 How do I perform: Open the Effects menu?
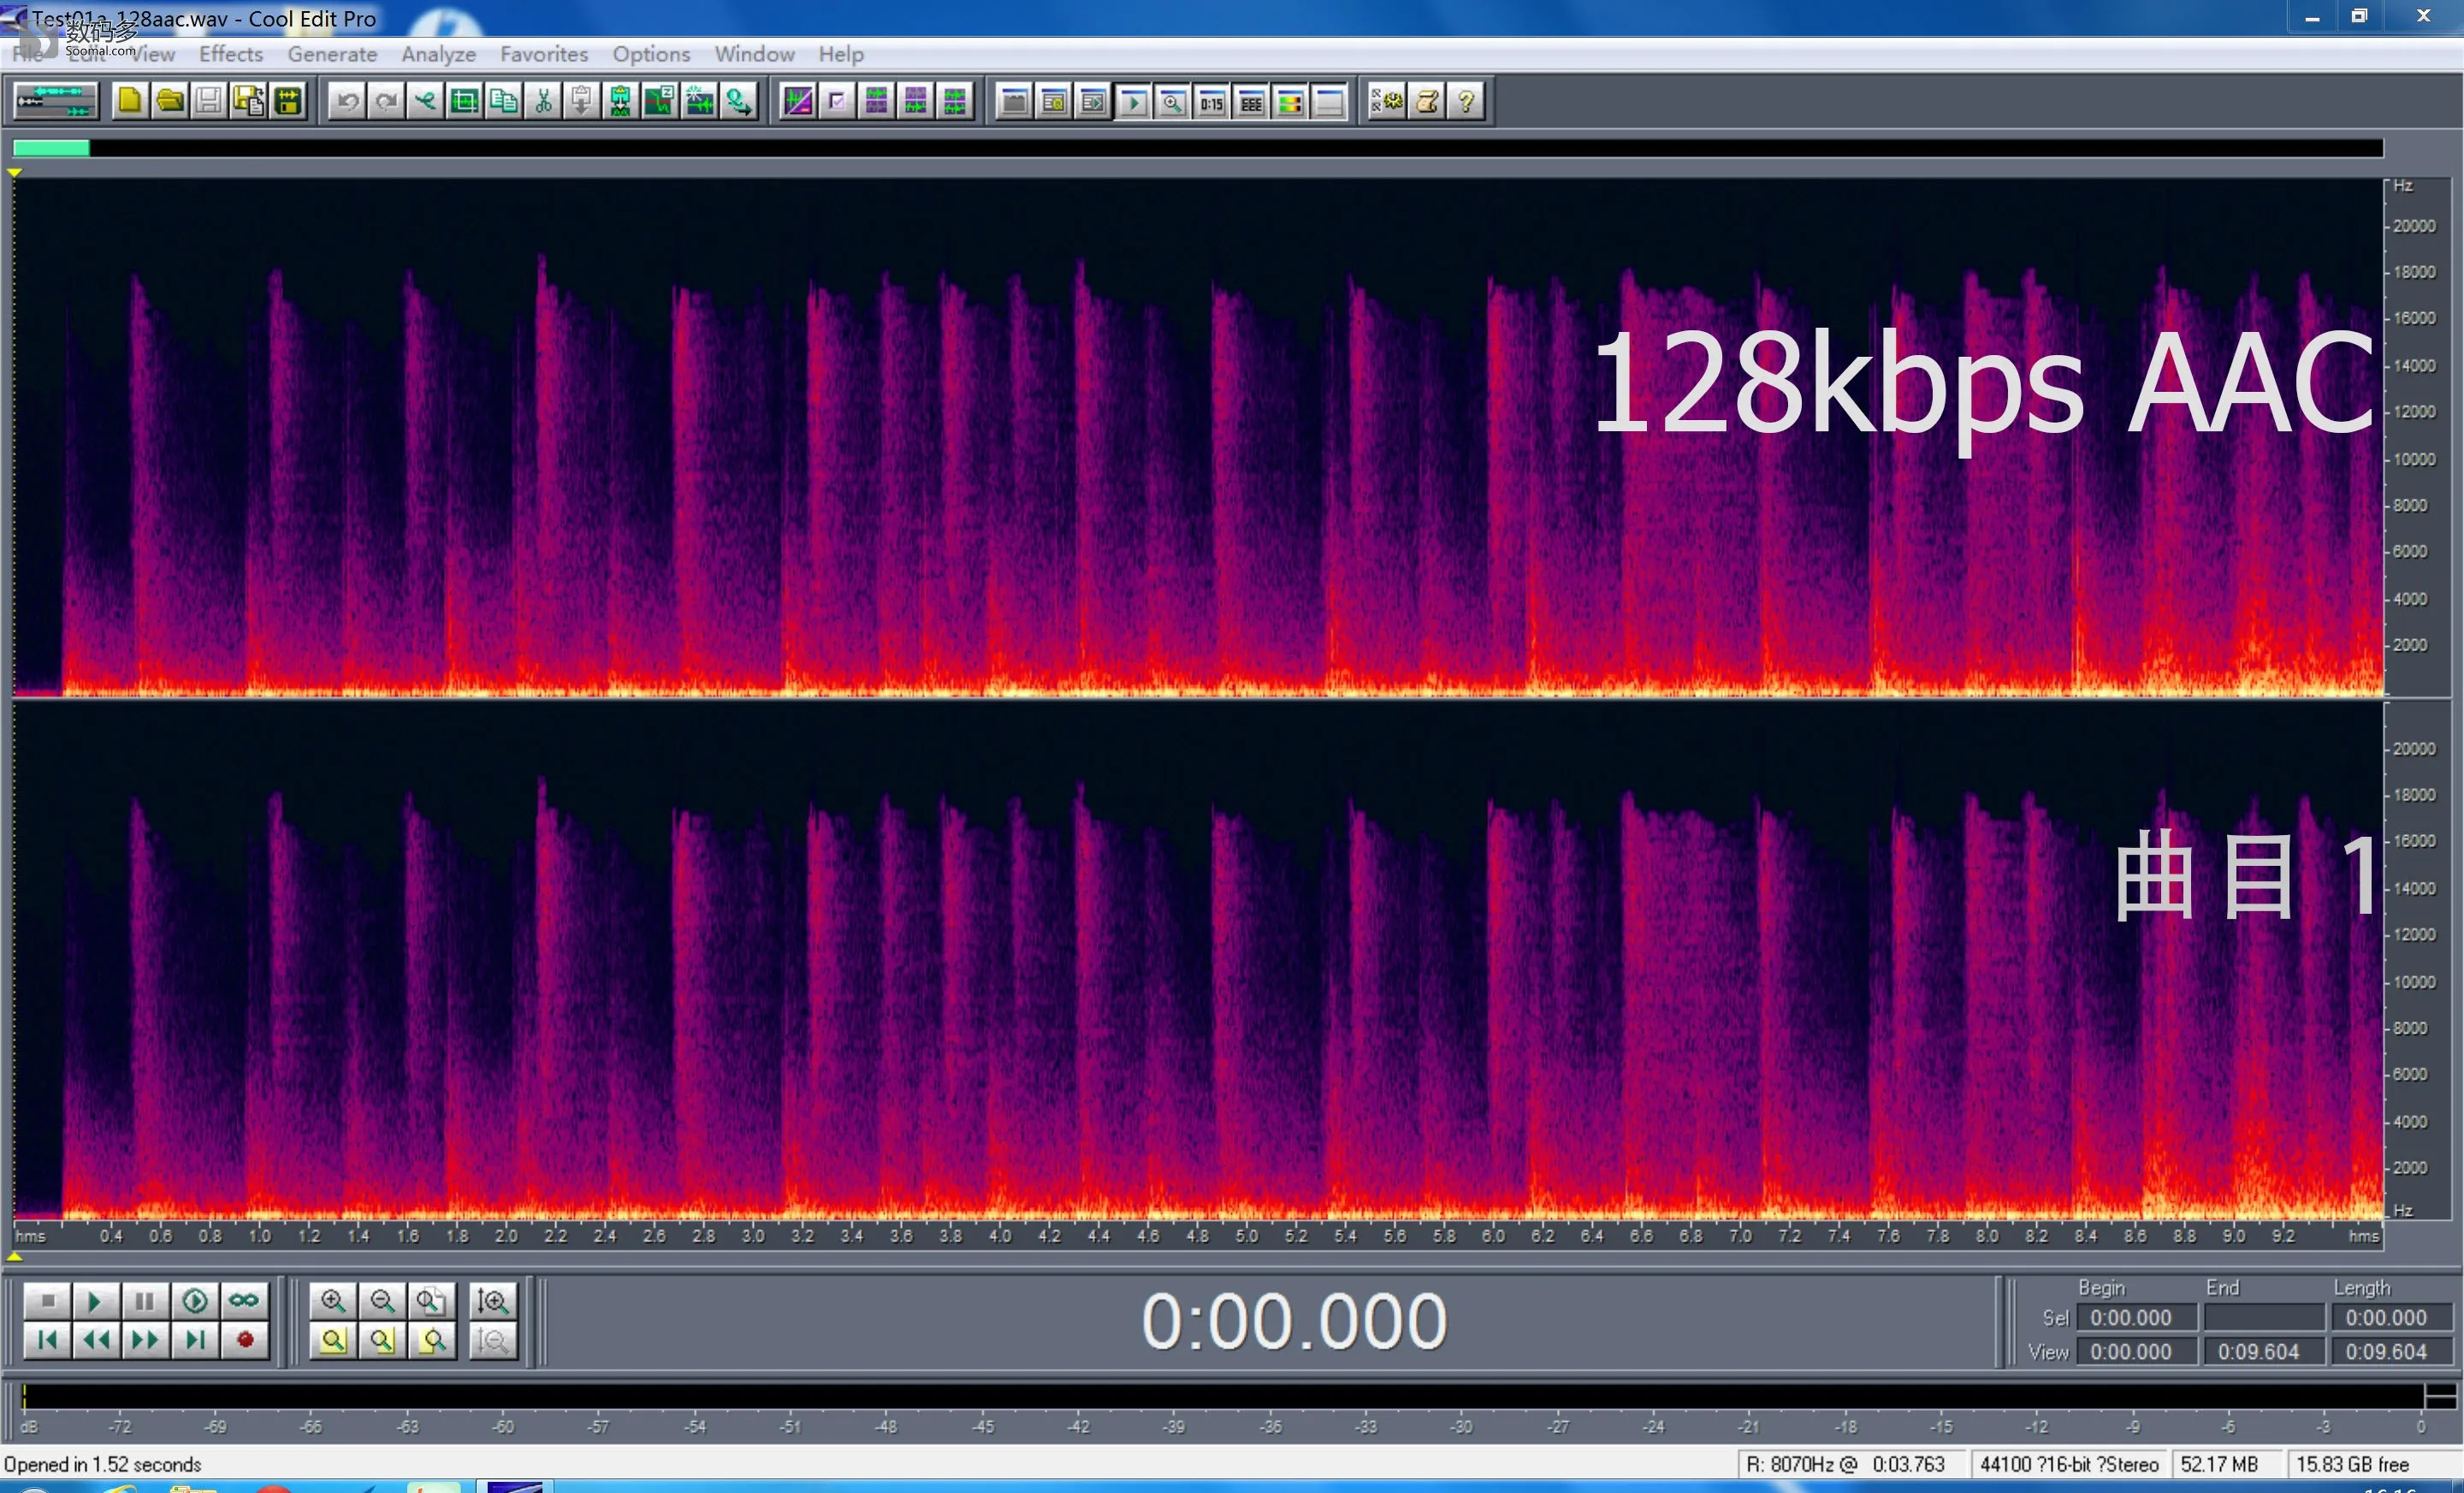(x=231, y=54)
